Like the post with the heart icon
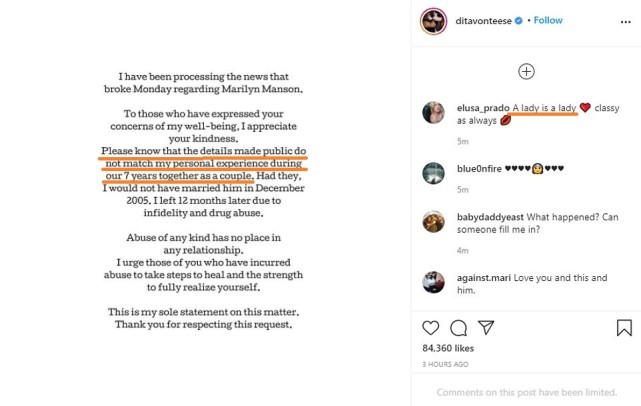This screenshot has height=406, width=641. tap(431, 328)
